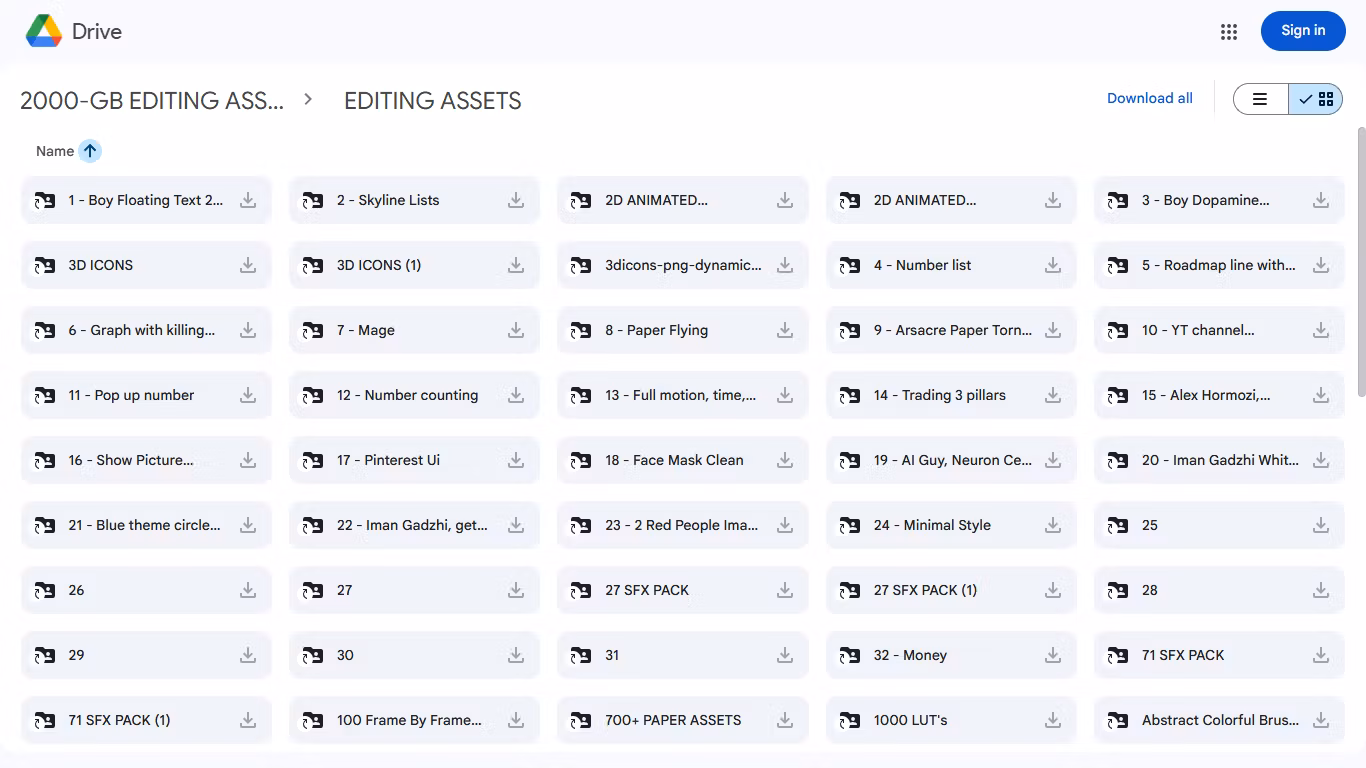Reverse sort direction with the arrow
The width and height of the screenshot is (1366, 768).
90,151
